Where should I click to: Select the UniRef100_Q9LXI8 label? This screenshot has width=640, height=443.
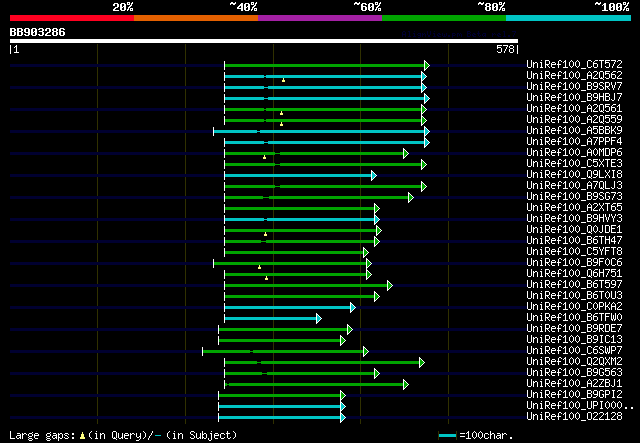pos(574,174)
